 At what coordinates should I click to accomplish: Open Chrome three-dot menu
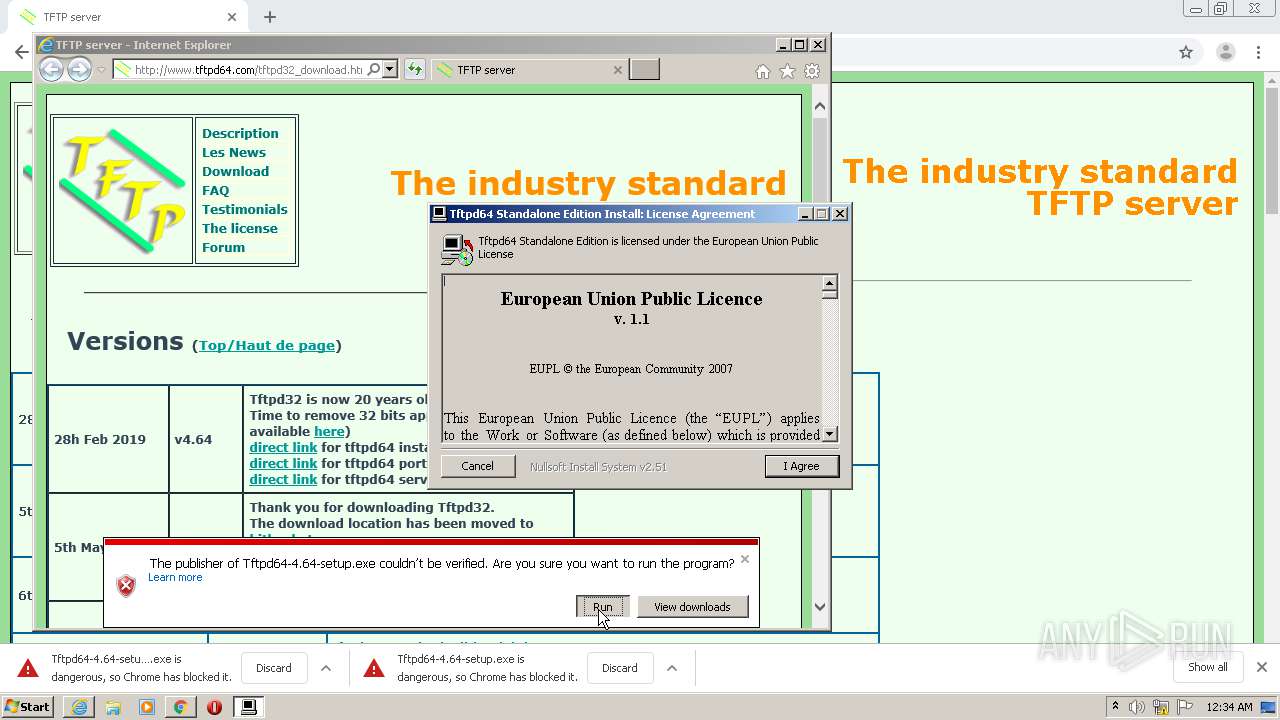(1260, 52)
